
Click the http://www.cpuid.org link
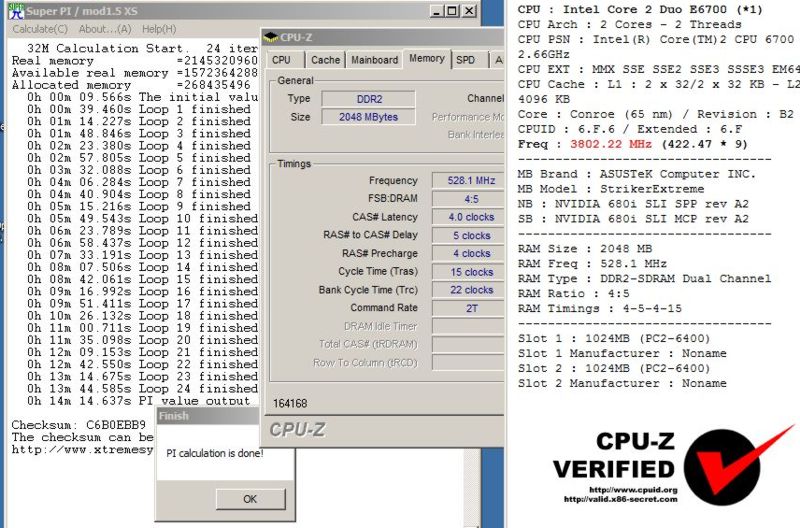coord(633,490)
